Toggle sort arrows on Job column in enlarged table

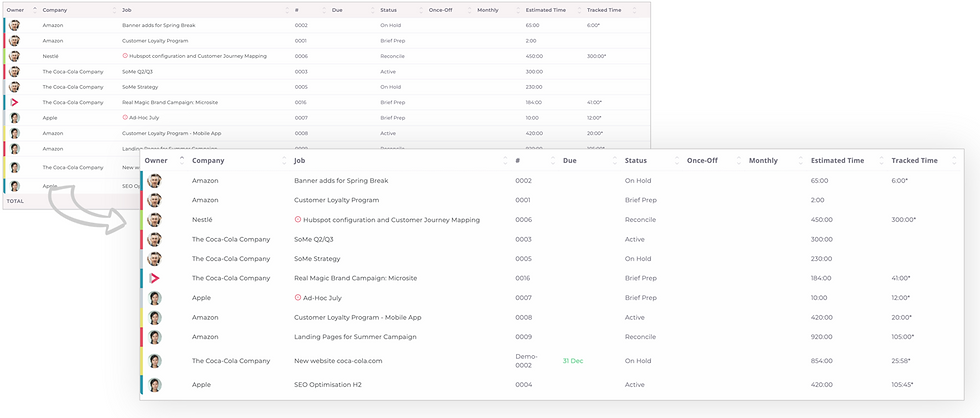505,160
